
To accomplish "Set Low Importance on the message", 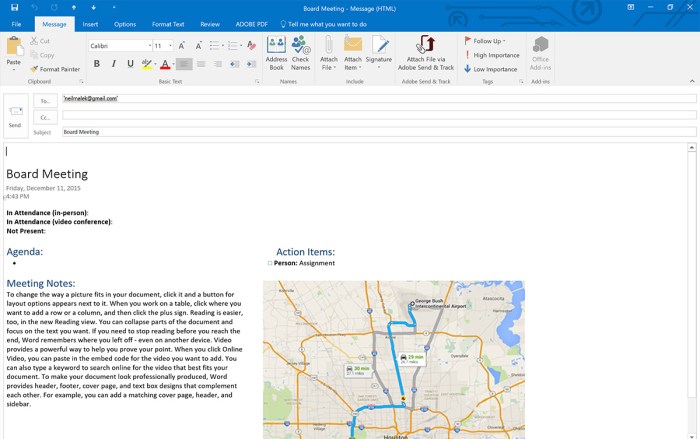I will pyautogui.click(x=490, y=69).
